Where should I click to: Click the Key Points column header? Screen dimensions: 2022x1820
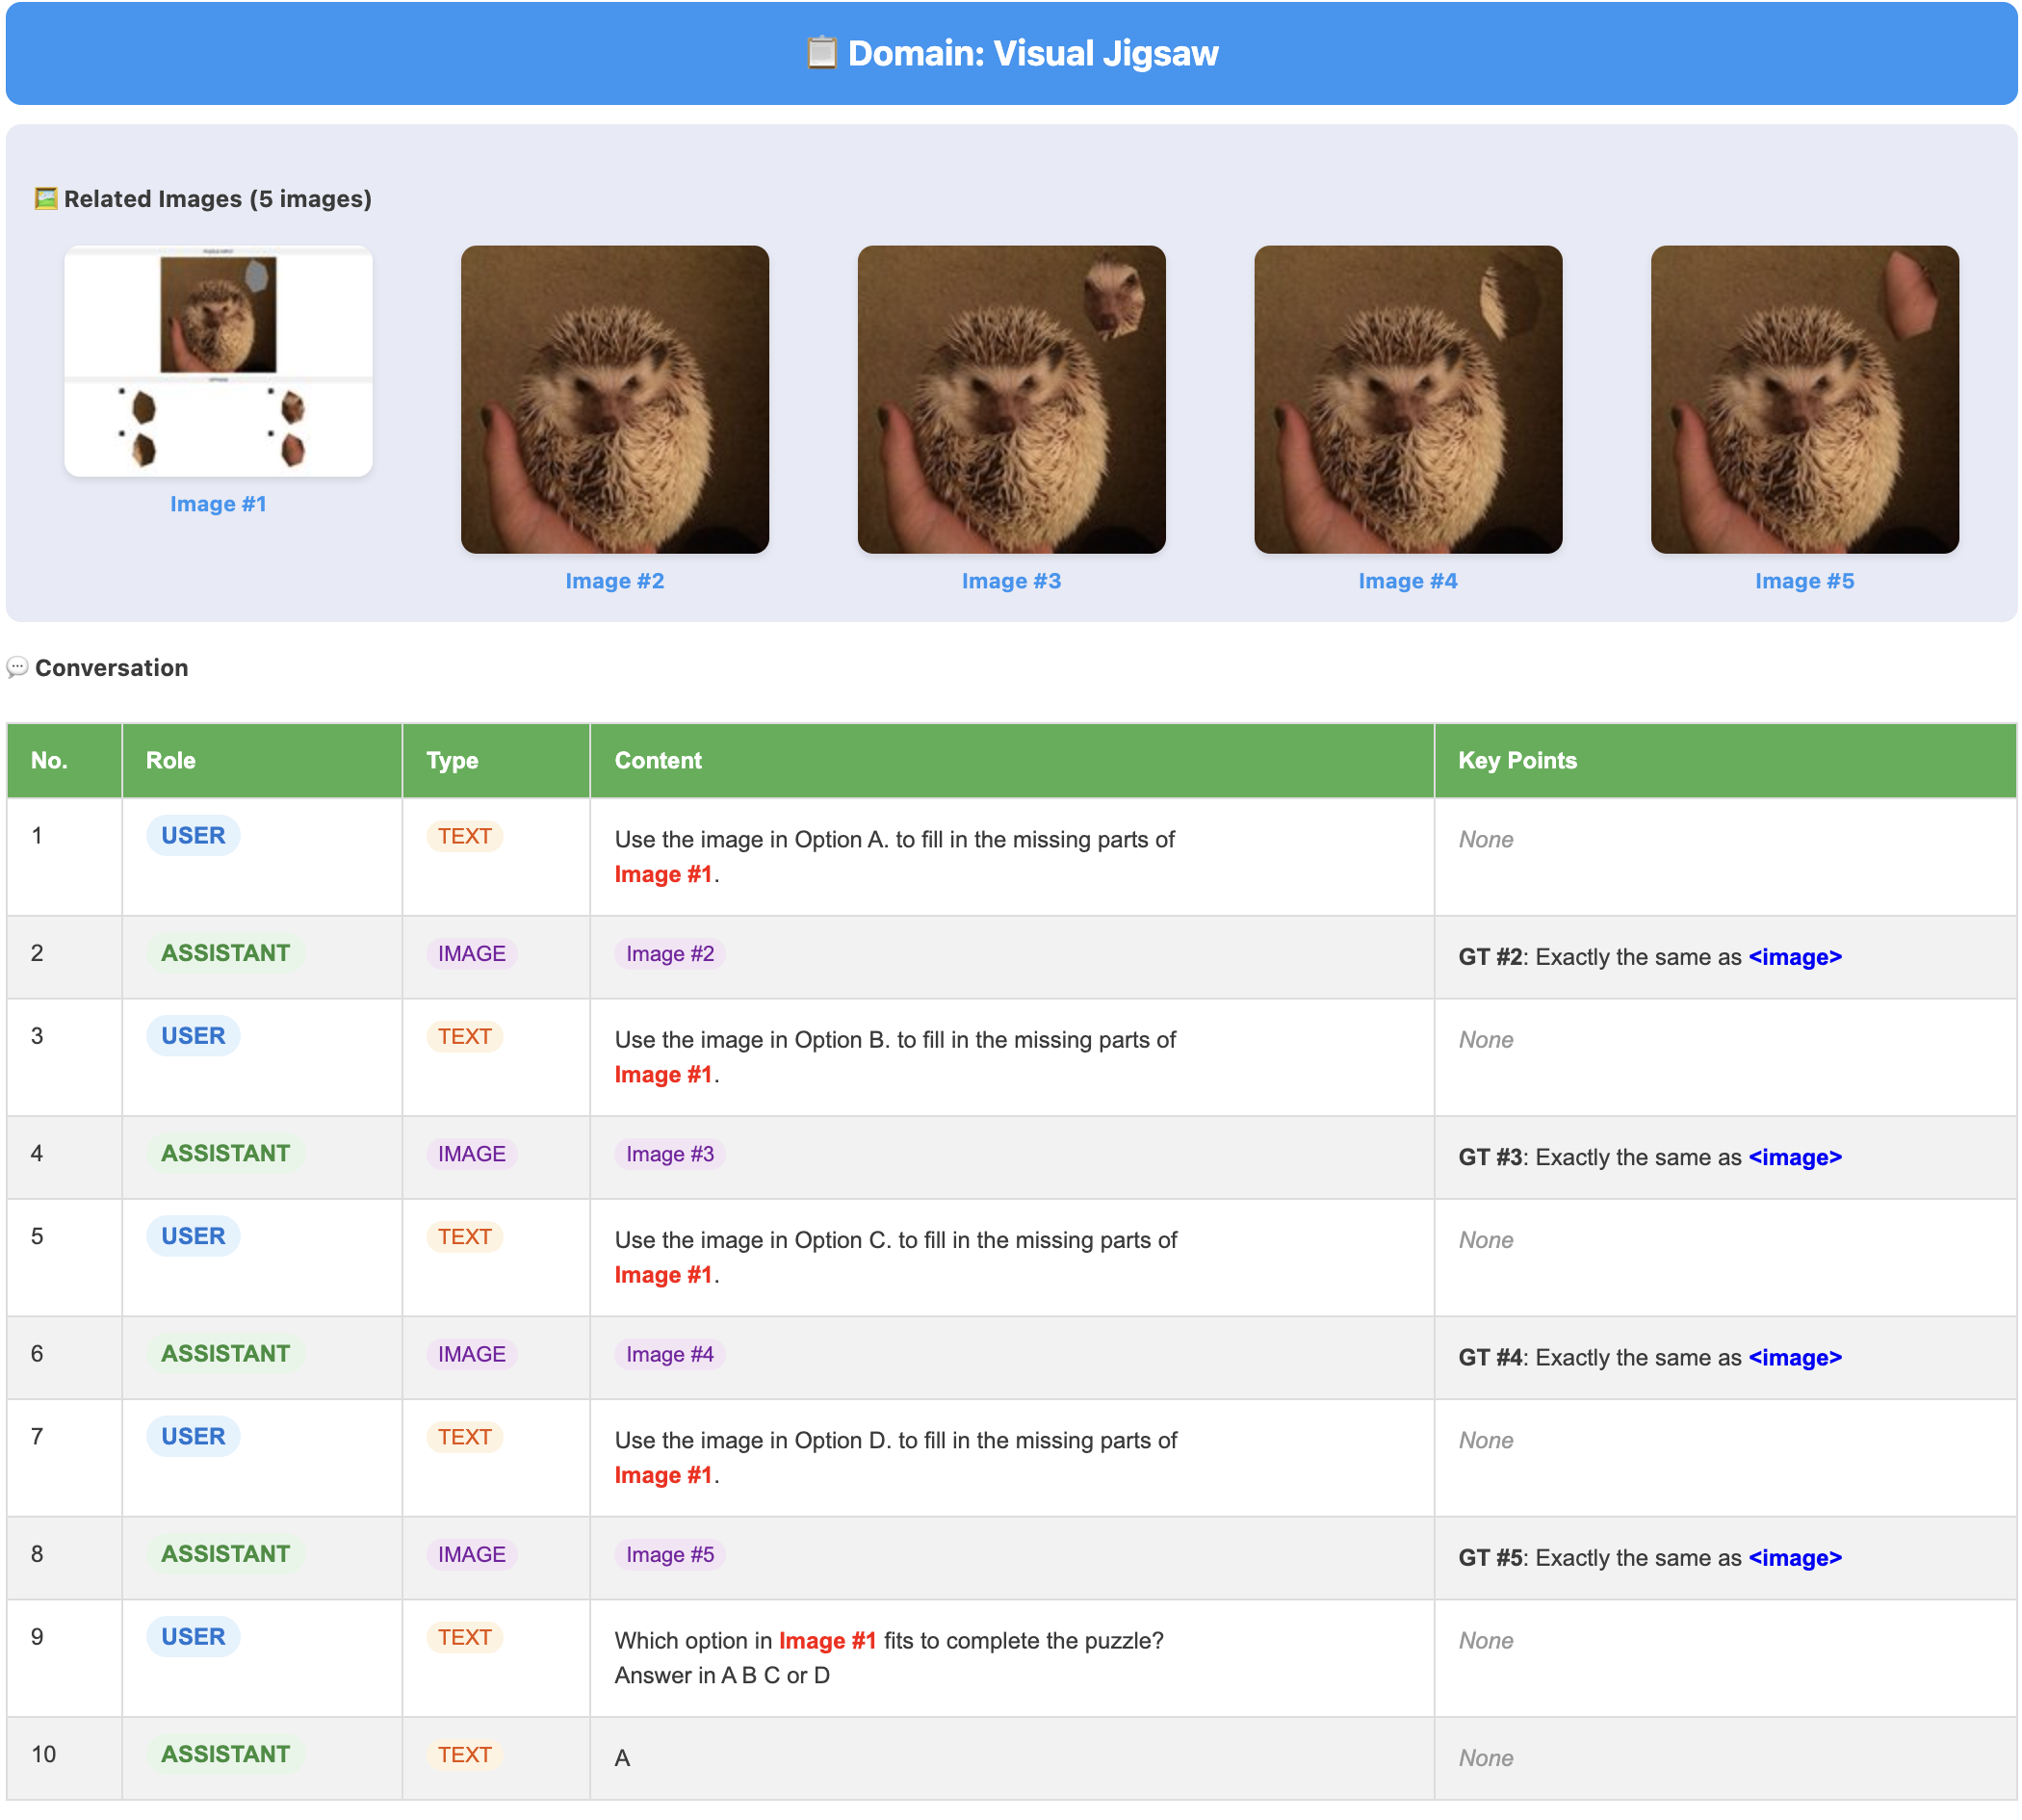[1516, 760]
